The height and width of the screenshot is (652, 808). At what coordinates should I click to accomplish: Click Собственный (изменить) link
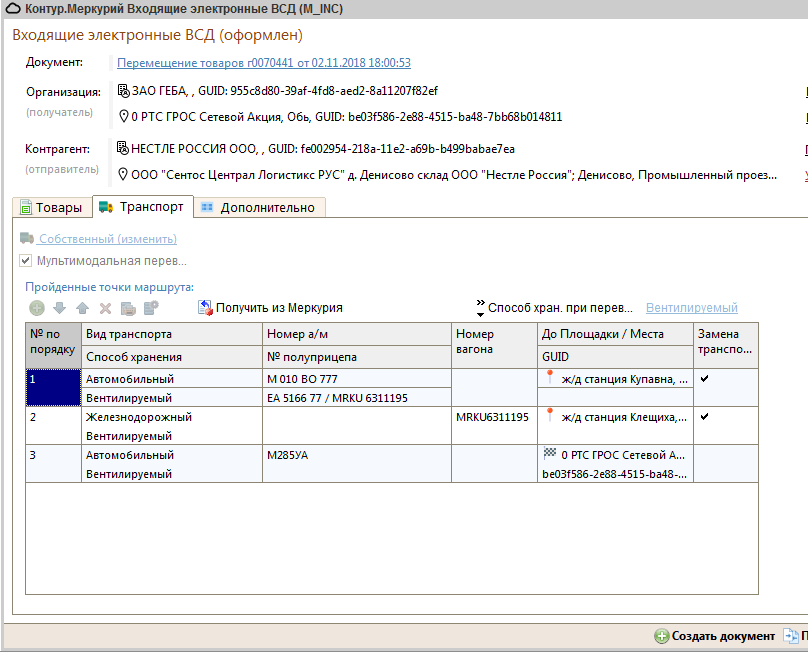pos(108,239)
